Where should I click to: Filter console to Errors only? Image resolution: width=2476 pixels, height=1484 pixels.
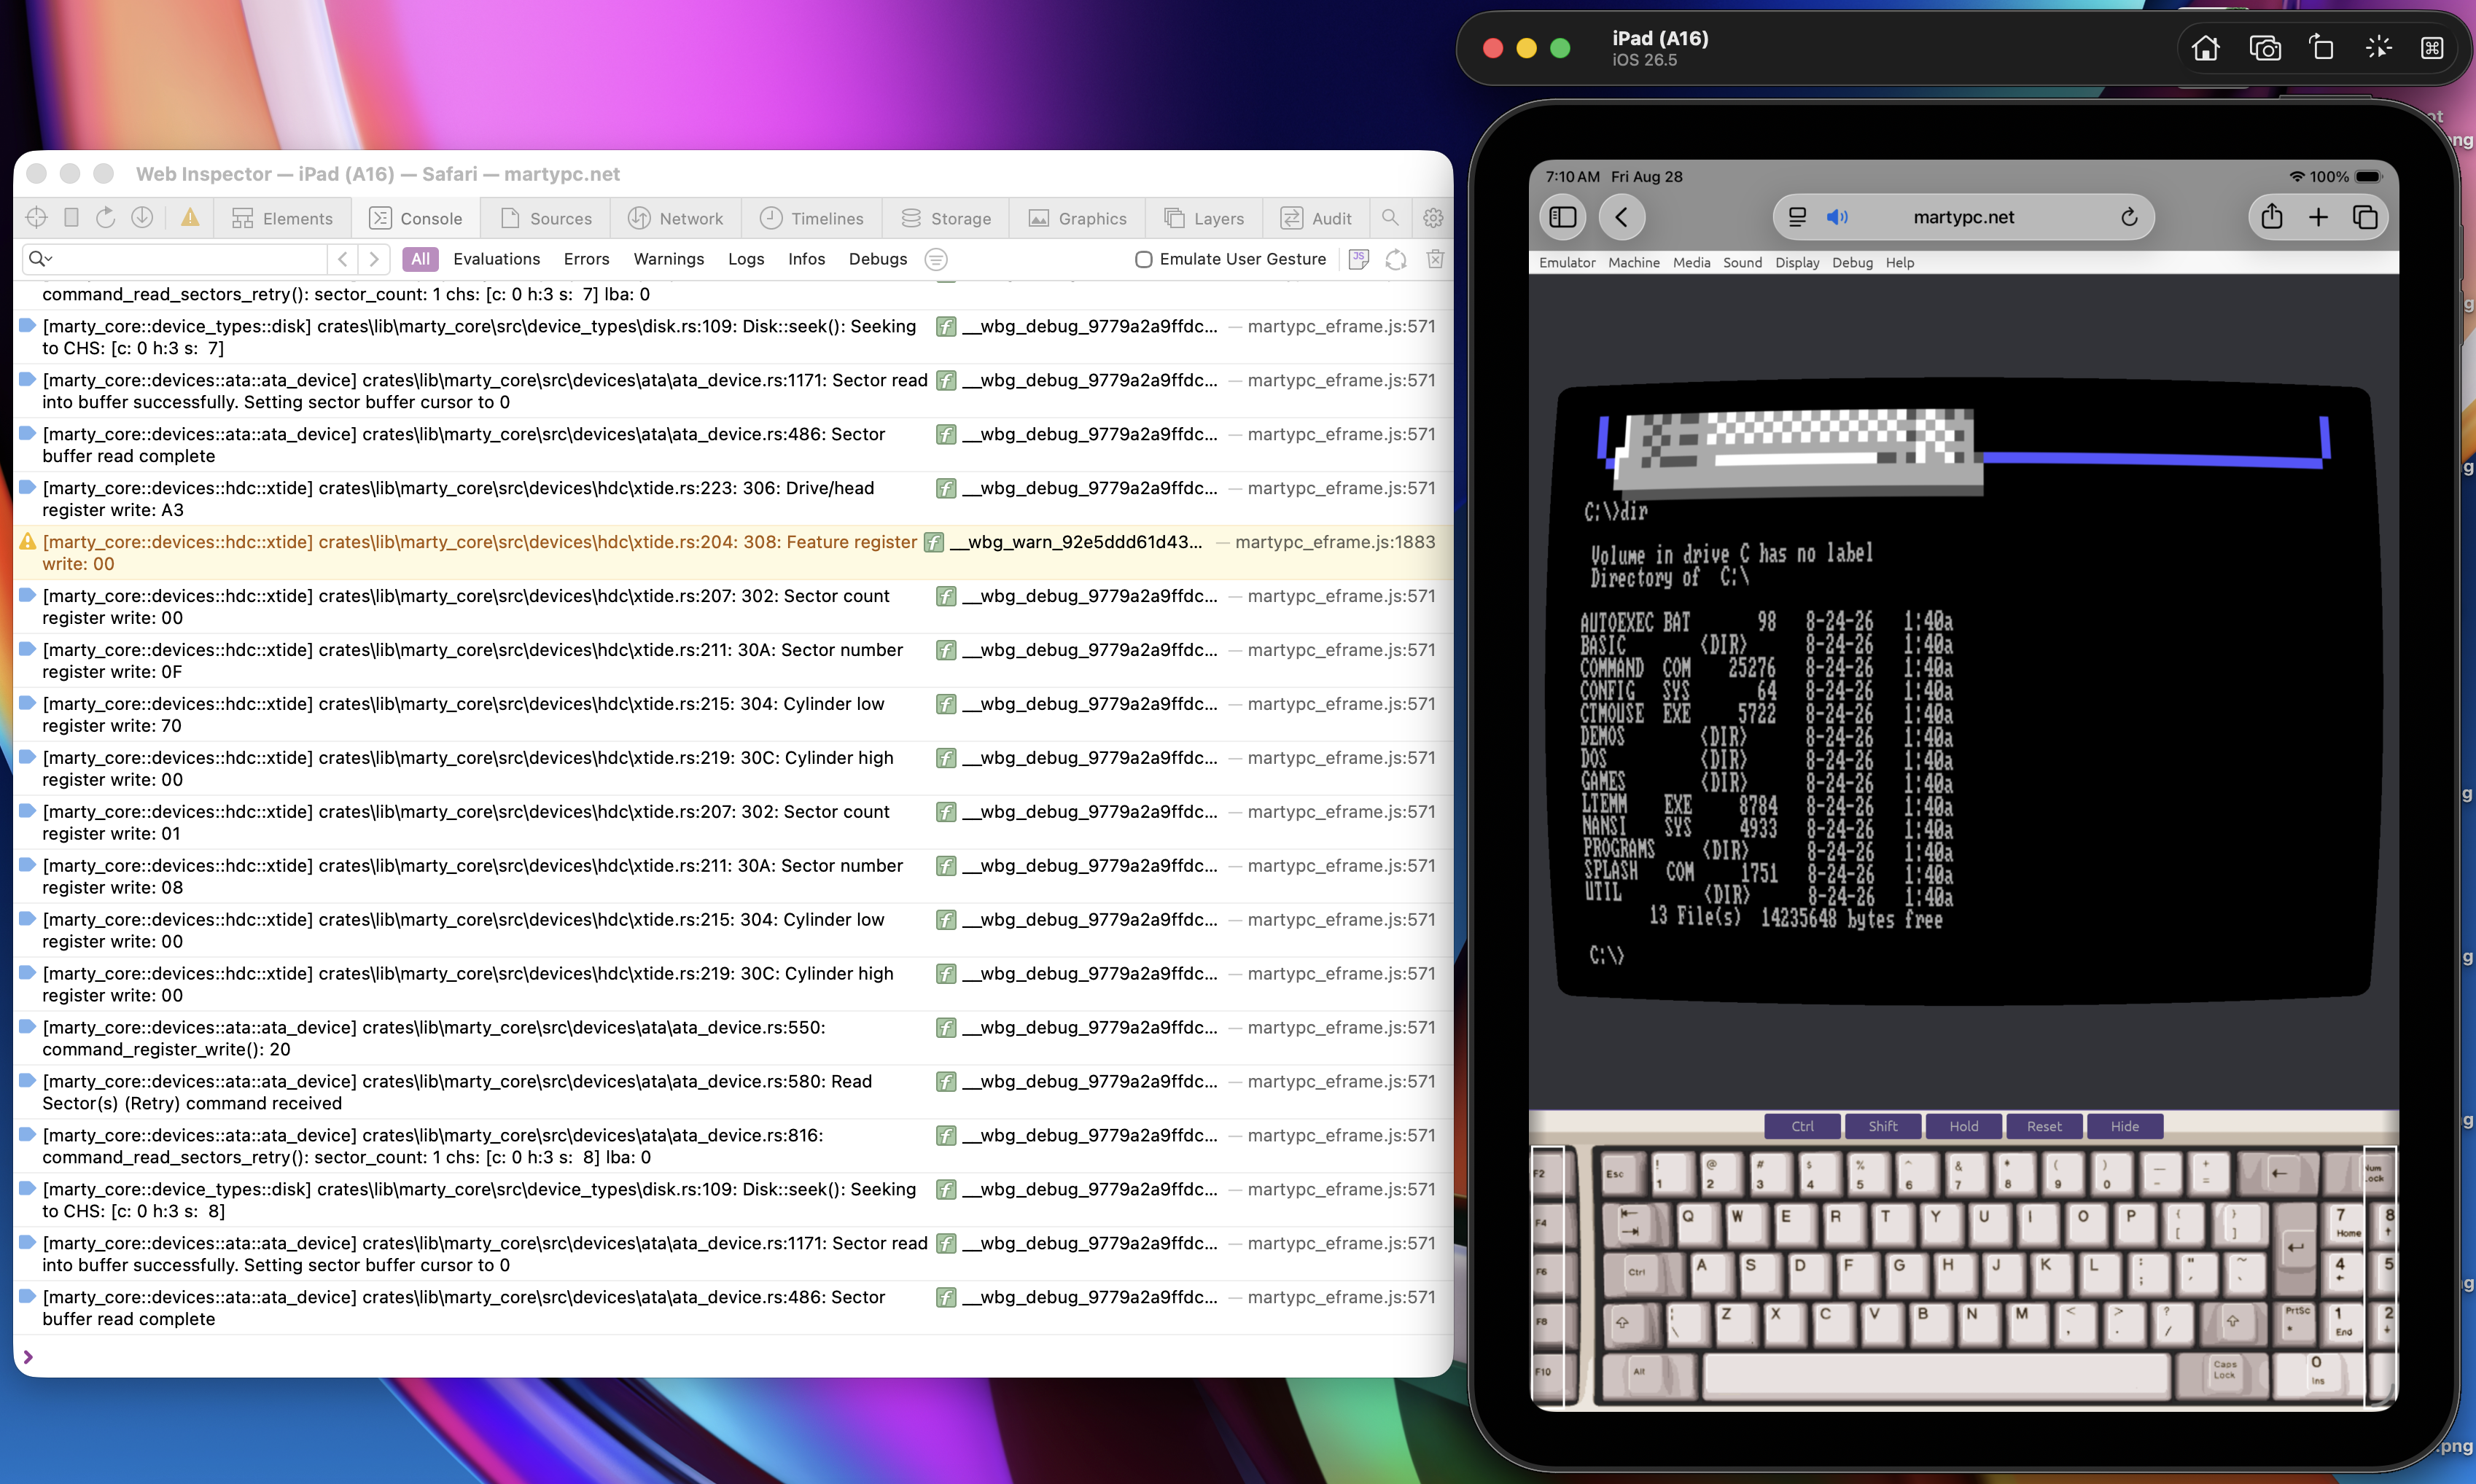586,259
